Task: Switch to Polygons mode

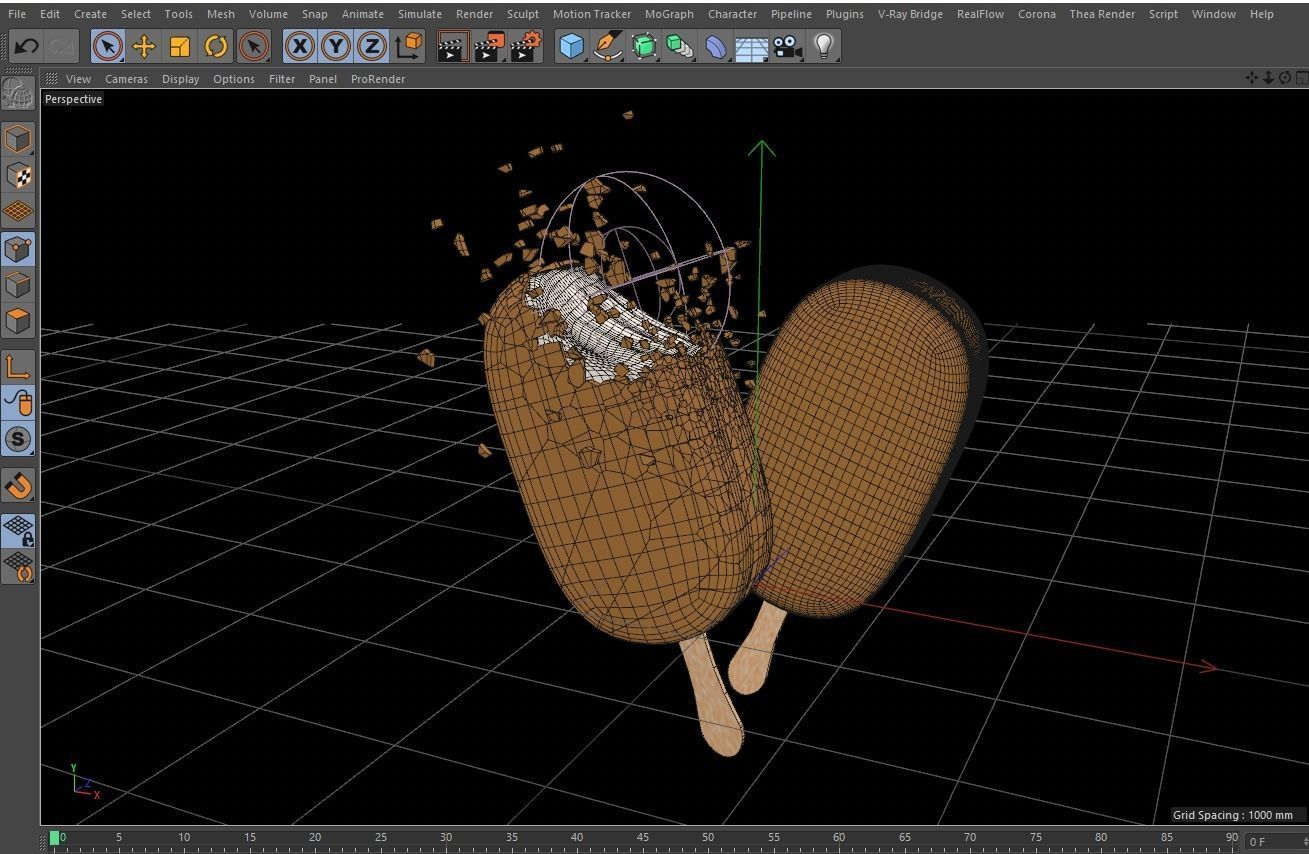Action: point(17,321)
